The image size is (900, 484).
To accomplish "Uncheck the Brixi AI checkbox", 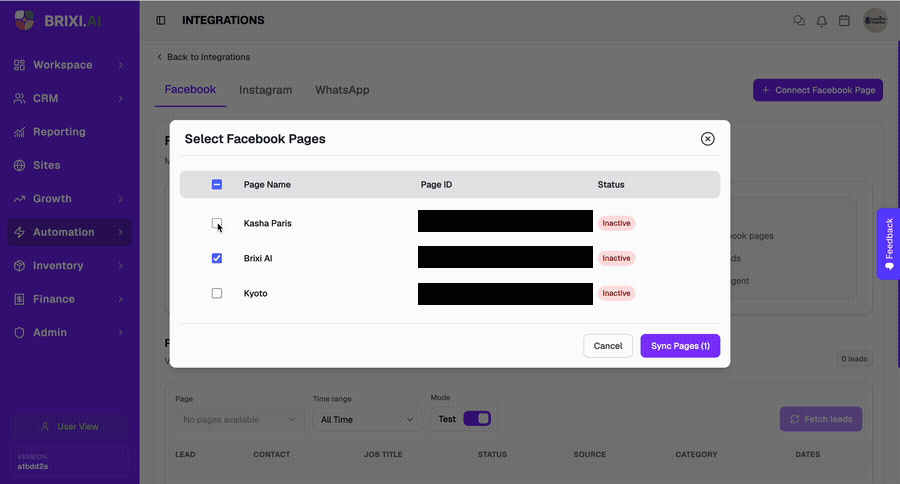I will coord(216,258).
